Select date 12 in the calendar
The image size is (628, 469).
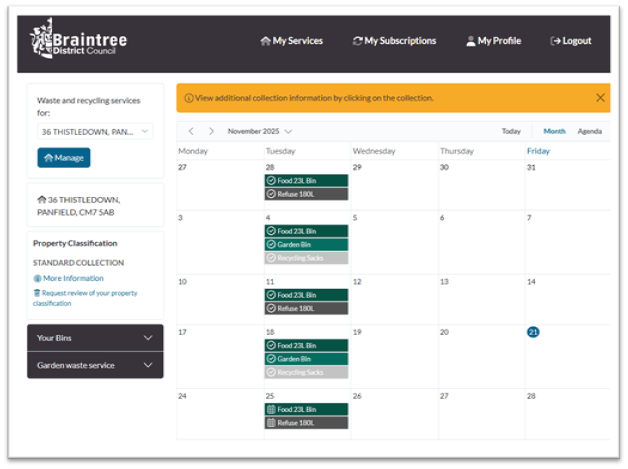(357, 282)
